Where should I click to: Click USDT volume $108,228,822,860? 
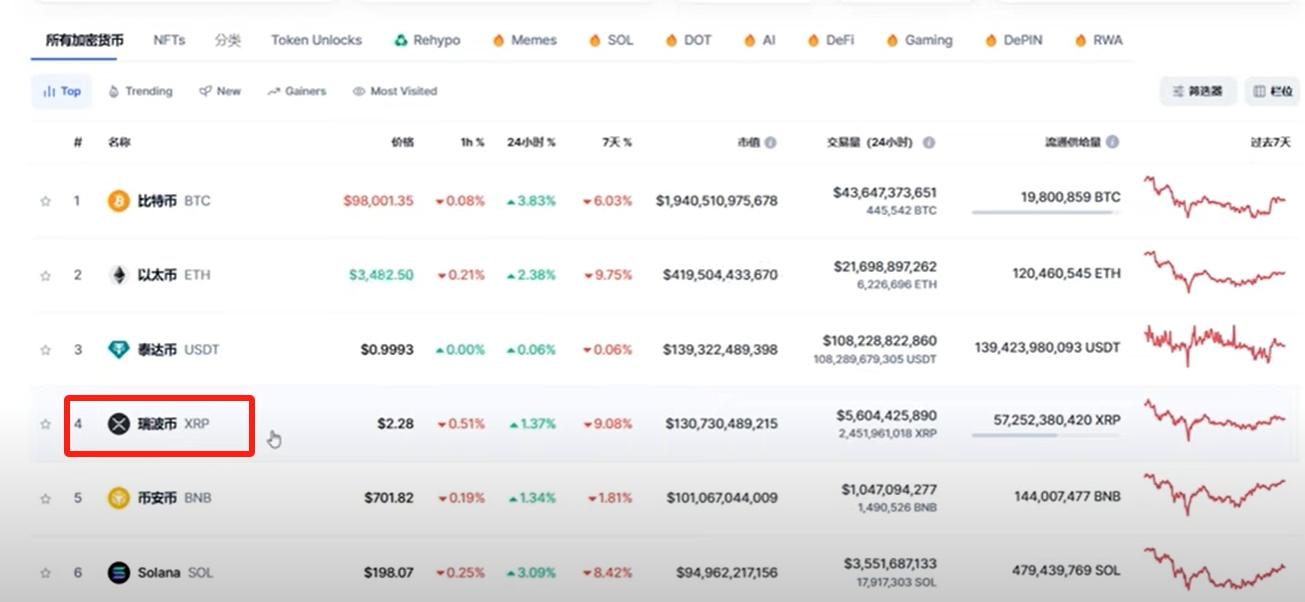pyautogui.click(x=880, y=341)
